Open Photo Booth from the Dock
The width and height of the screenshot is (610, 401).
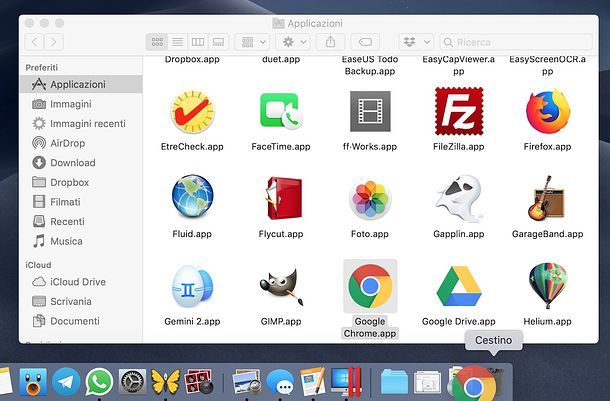click(x=199, y=382)
